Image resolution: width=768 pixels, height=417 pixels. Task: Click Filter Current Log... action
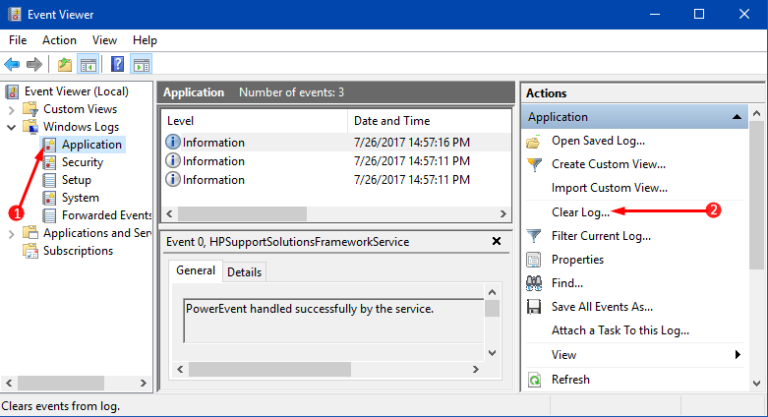[x=601, y=236]
